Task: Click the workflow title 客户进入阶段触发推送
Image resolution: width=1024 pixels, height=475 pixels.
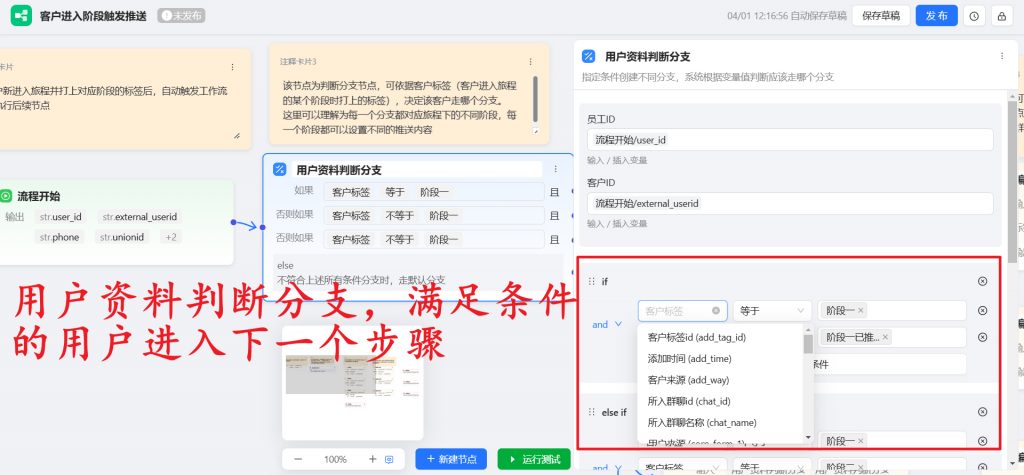Action: [93, 16]
